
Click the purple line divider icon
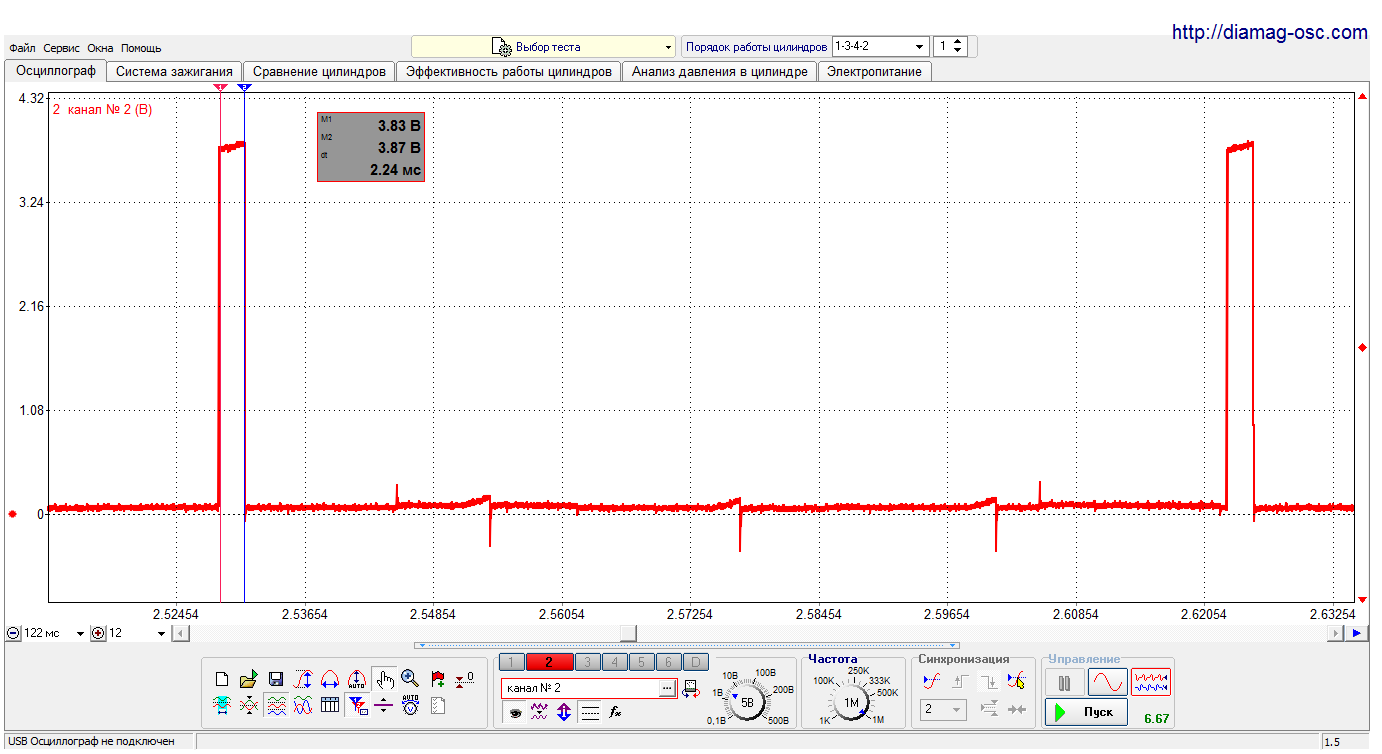tap(384, 705)
